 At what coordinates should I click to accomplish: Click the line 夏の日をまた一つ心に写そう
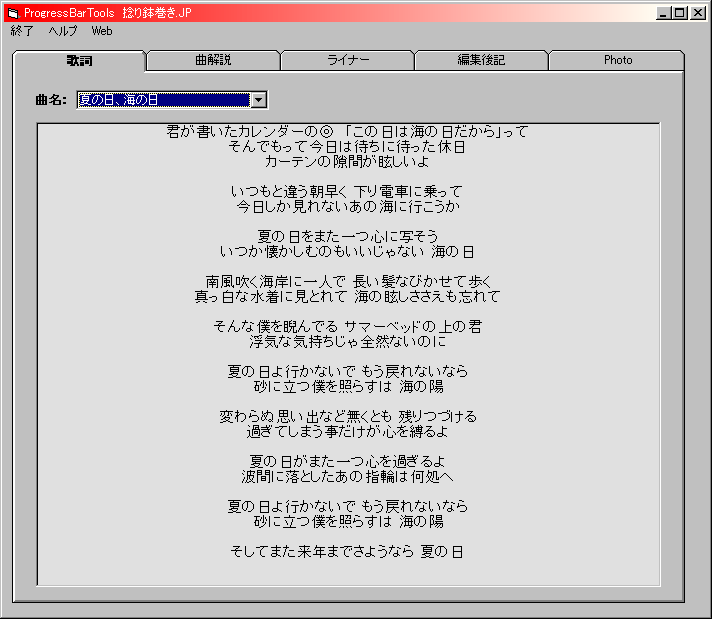348,236
